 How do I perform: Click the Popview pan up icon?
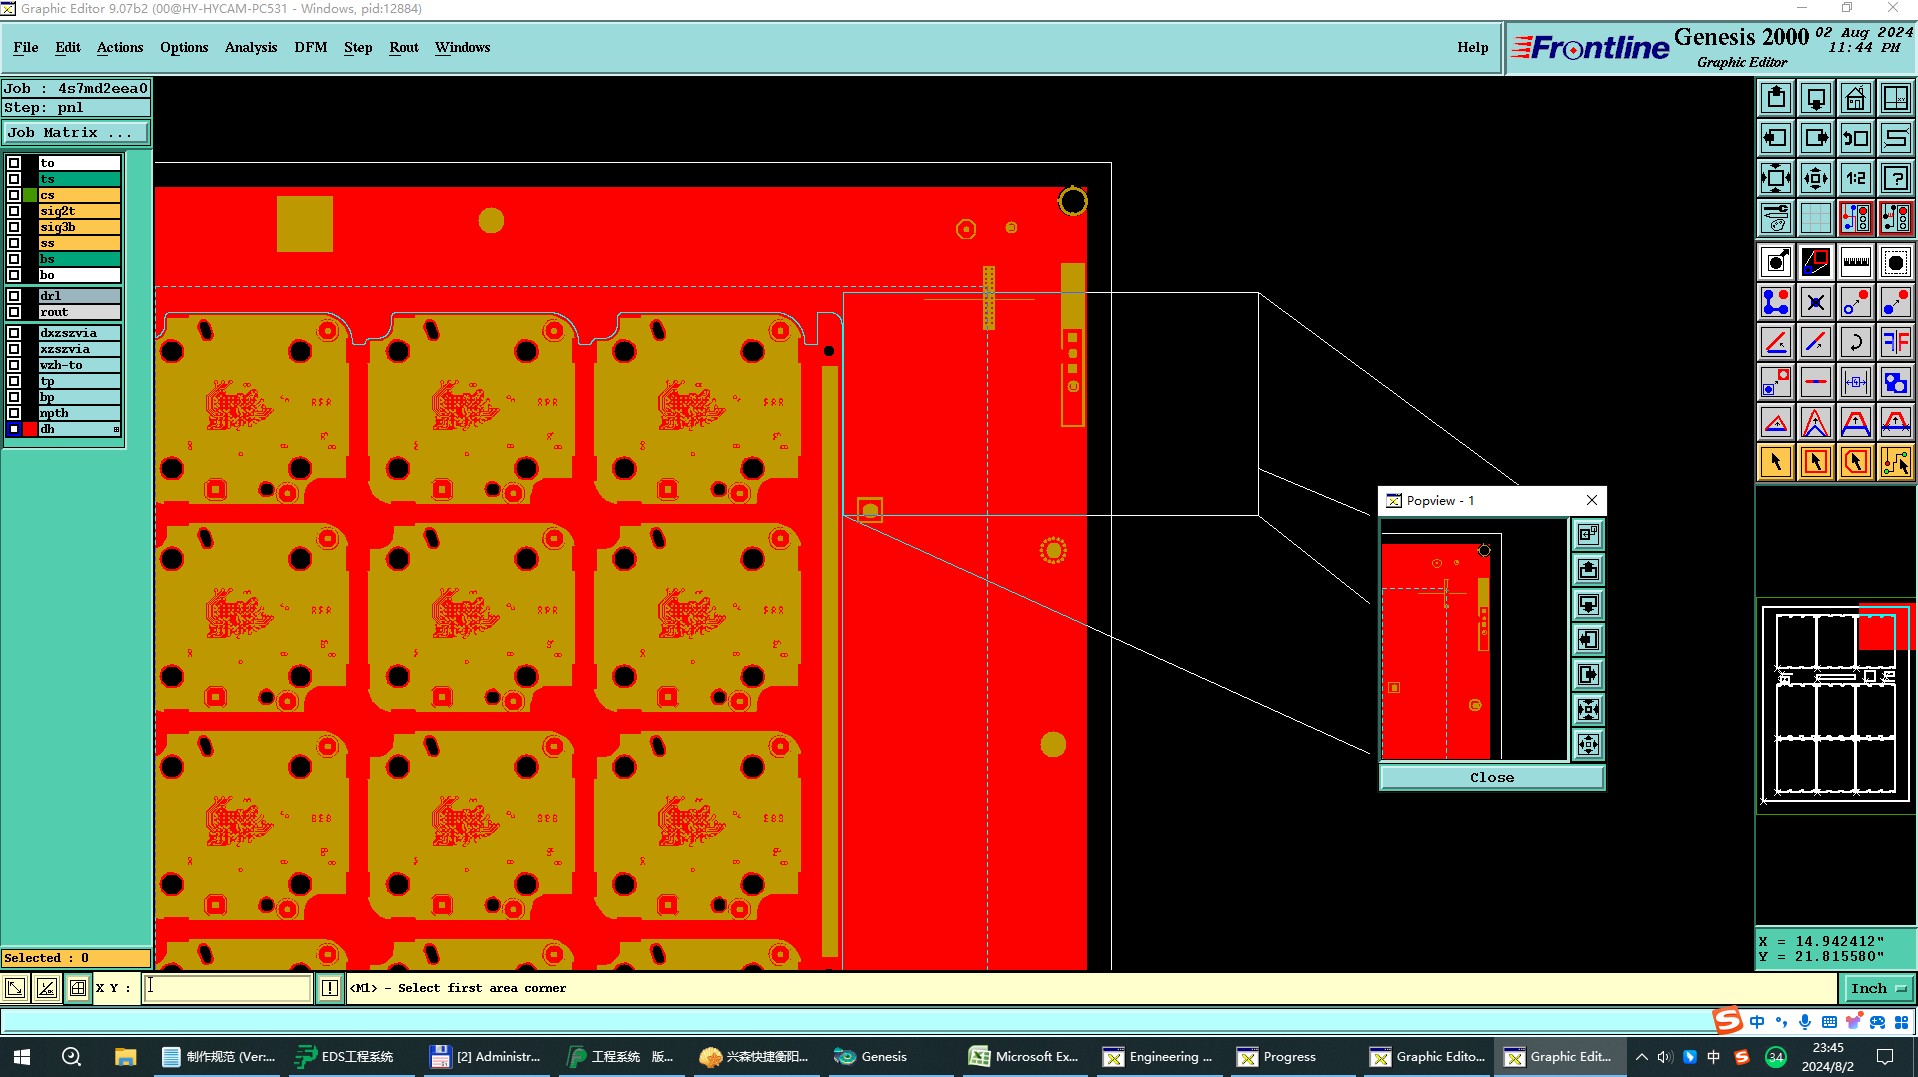point(1588,570)
